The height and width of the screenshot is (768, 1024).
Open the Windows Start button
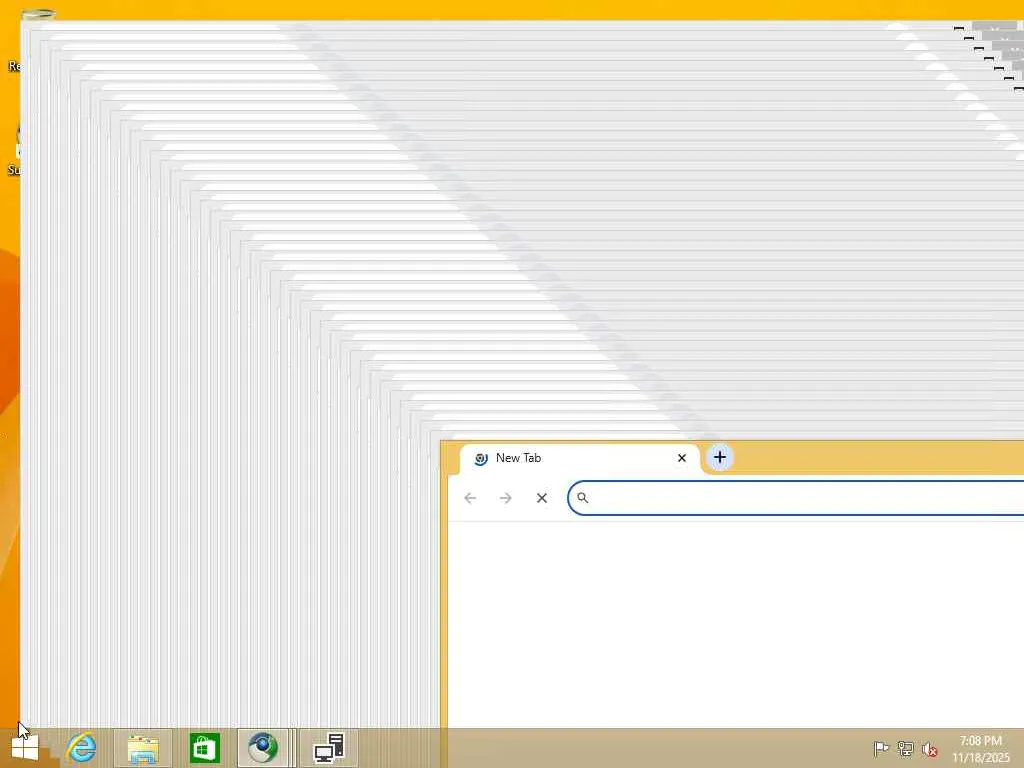[x=25, y=748]
